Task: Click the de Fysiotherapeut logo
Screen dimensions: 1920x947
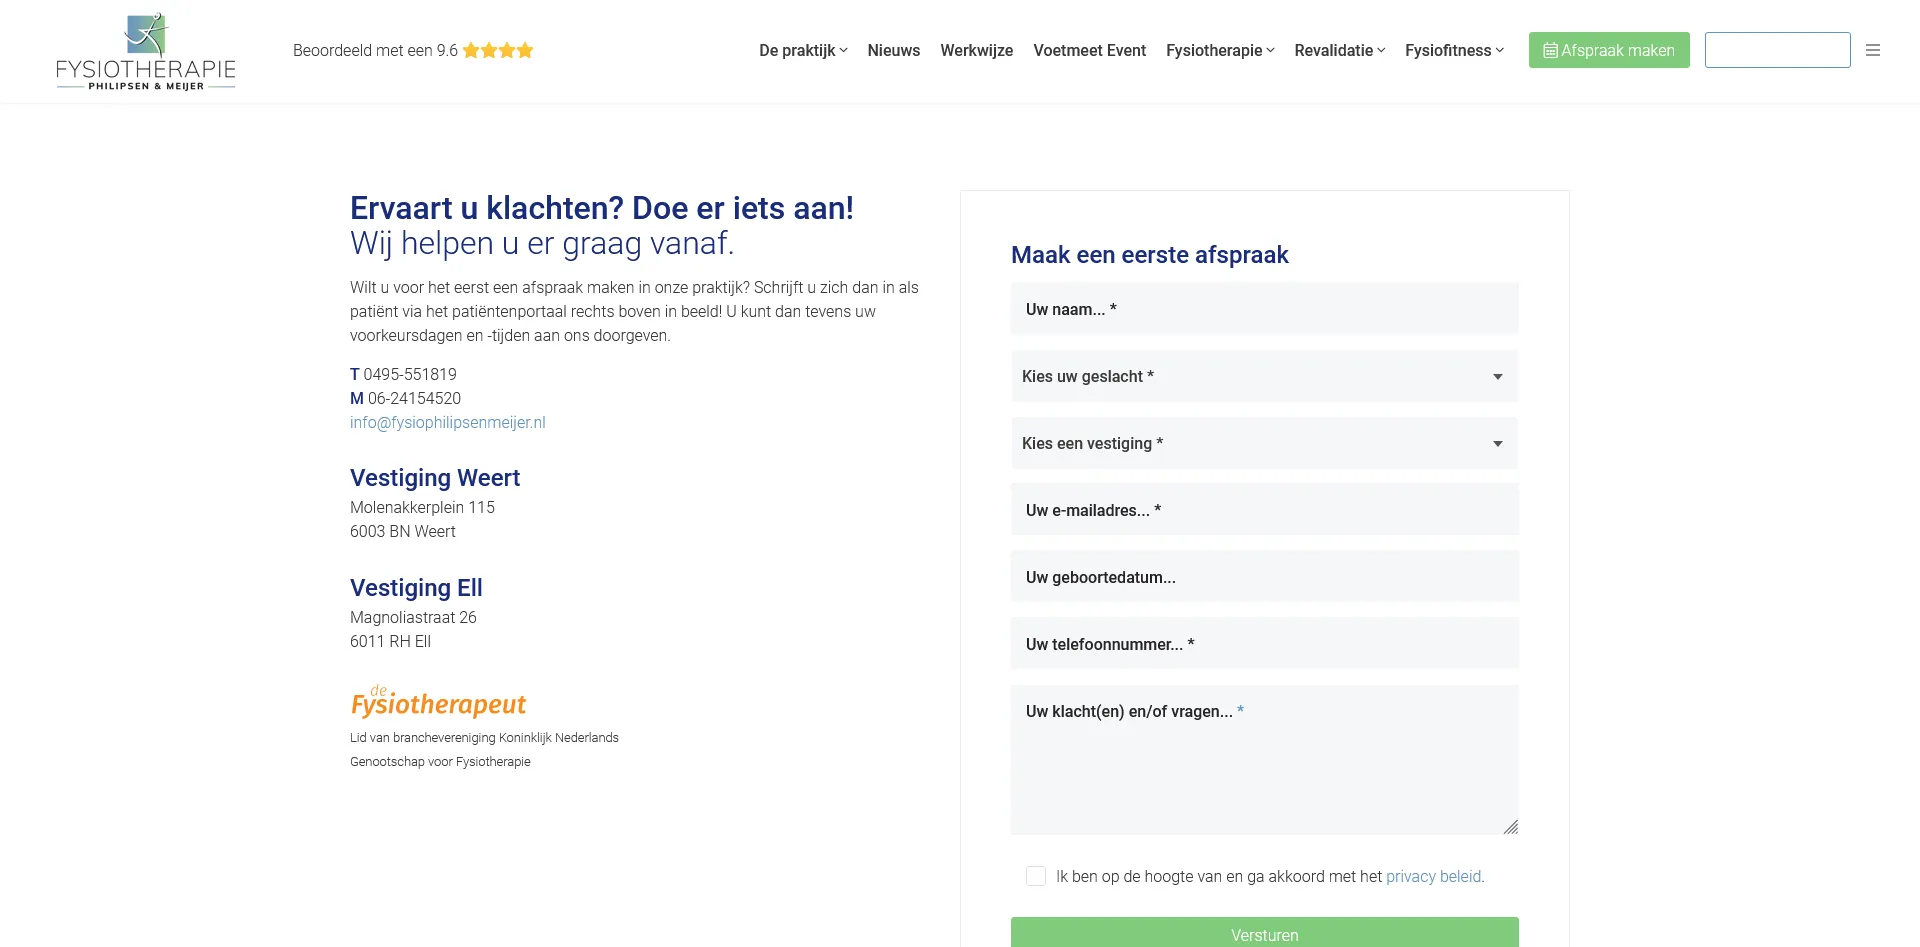Action: (438, 702)
